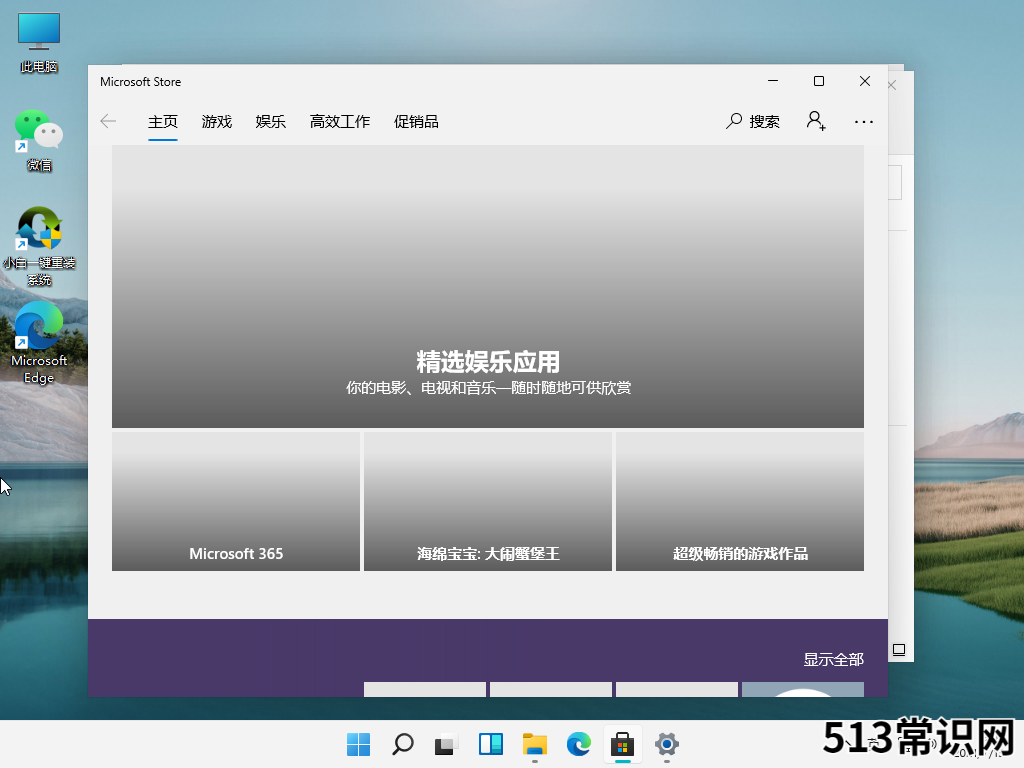
Task: Click the account sign-in person icon
Action: pos(816,121)
